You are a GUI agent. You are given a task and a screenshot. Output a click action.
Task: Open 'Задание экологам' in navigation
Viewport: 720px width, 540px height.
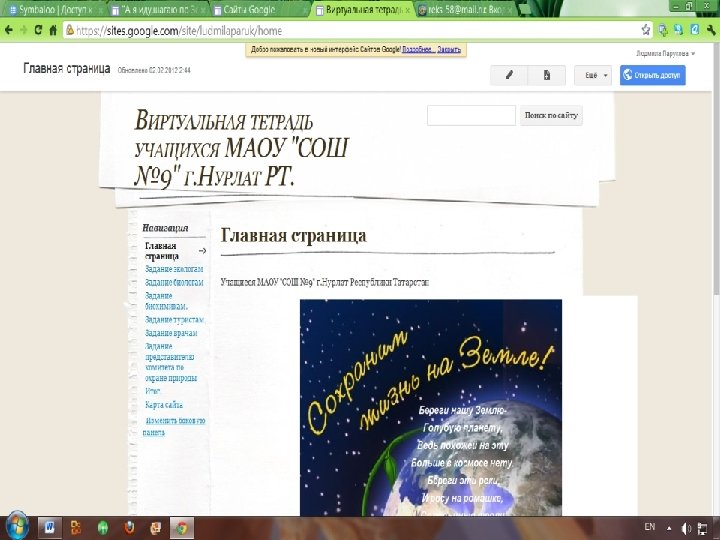(x=174, y=269)
